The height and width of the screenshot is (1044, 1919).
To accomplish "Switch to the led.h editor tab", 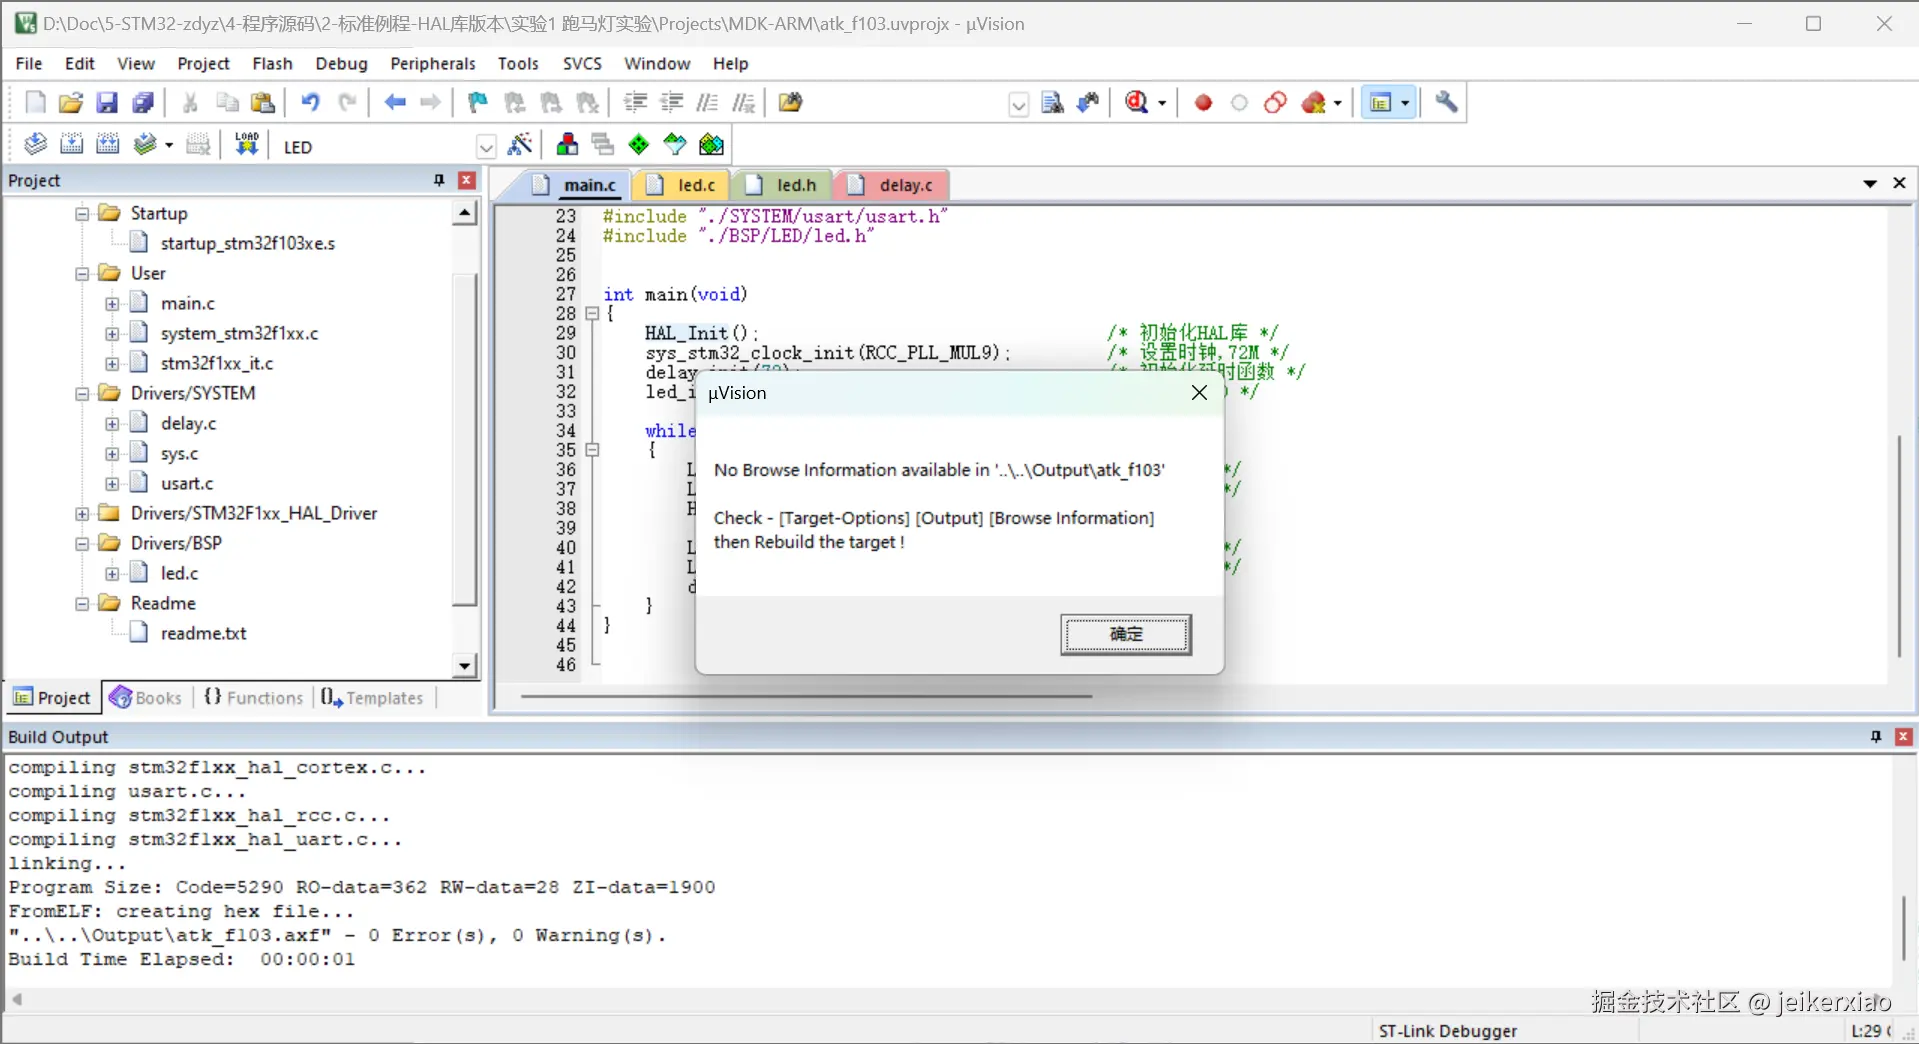I will pos(784,185).
